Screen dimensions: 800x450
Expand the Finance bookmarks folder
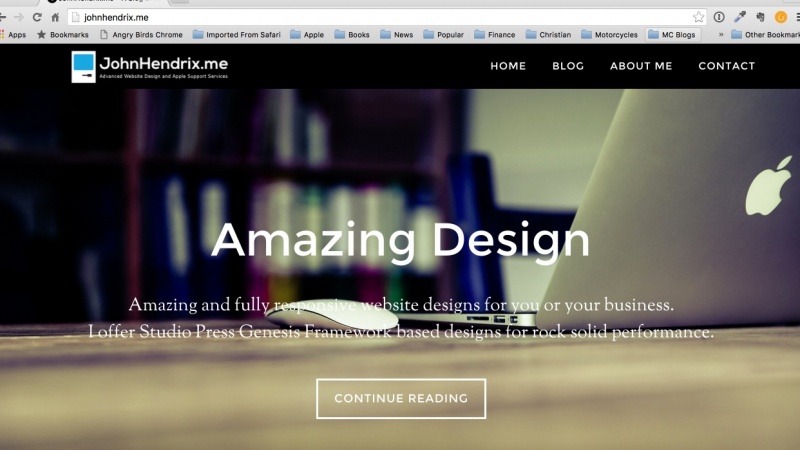pyautogui.click(x=494, y=35)
